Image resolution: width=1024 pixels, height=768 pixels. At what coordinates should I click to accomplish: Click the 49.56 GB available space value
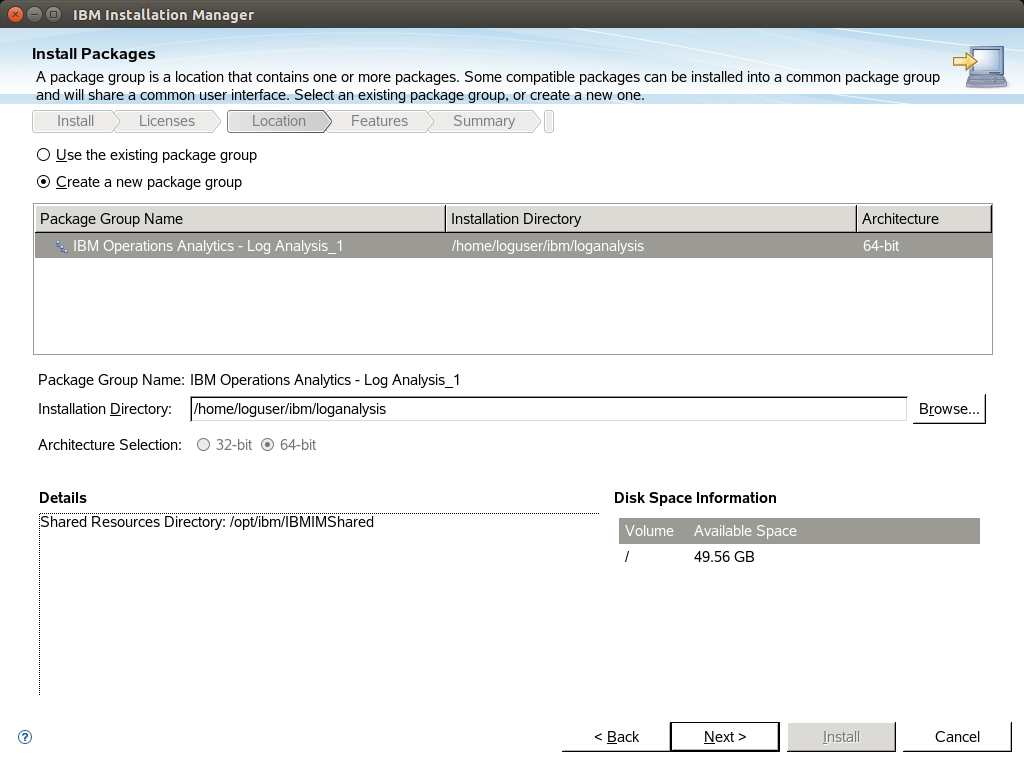coord(724,557)
